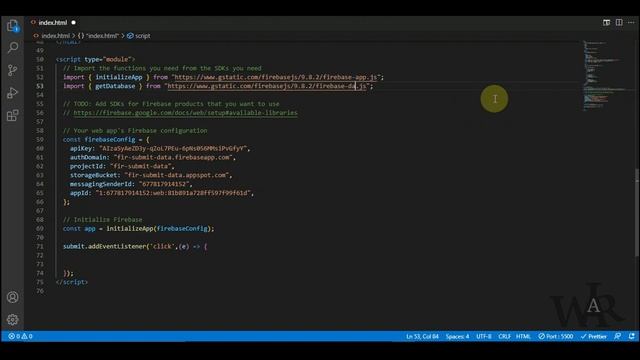Click the messagingSenderId property line

tap(131, 184)
